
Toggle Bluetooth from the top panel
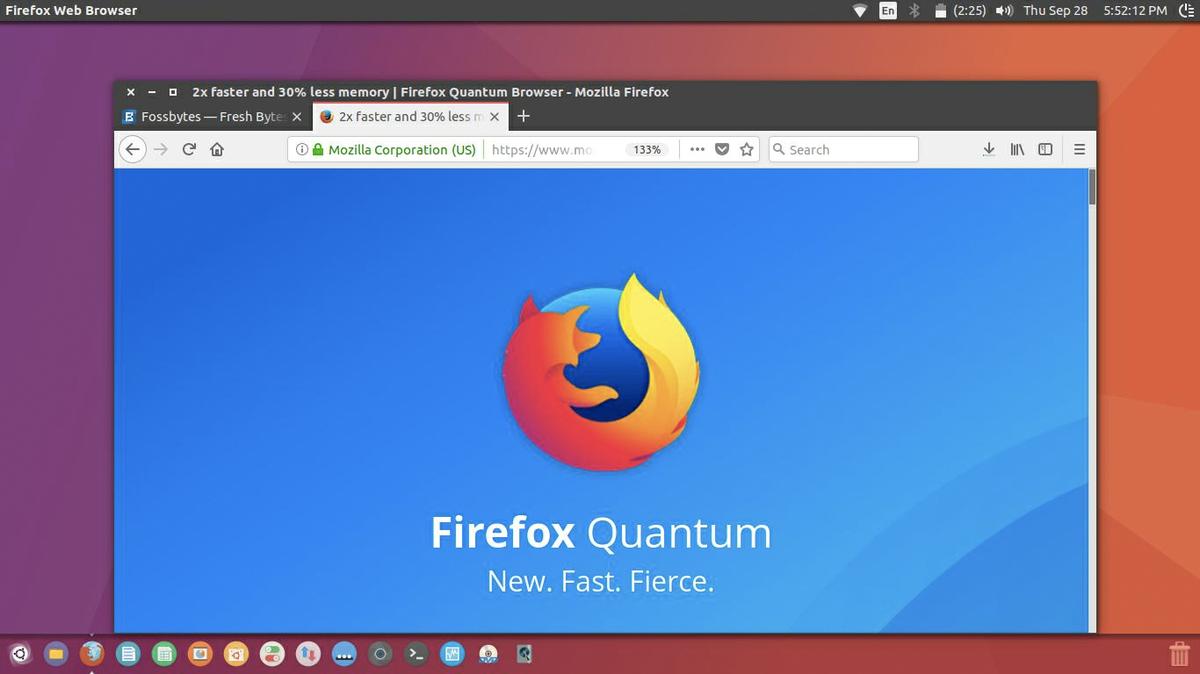click(x=914, y=10)
